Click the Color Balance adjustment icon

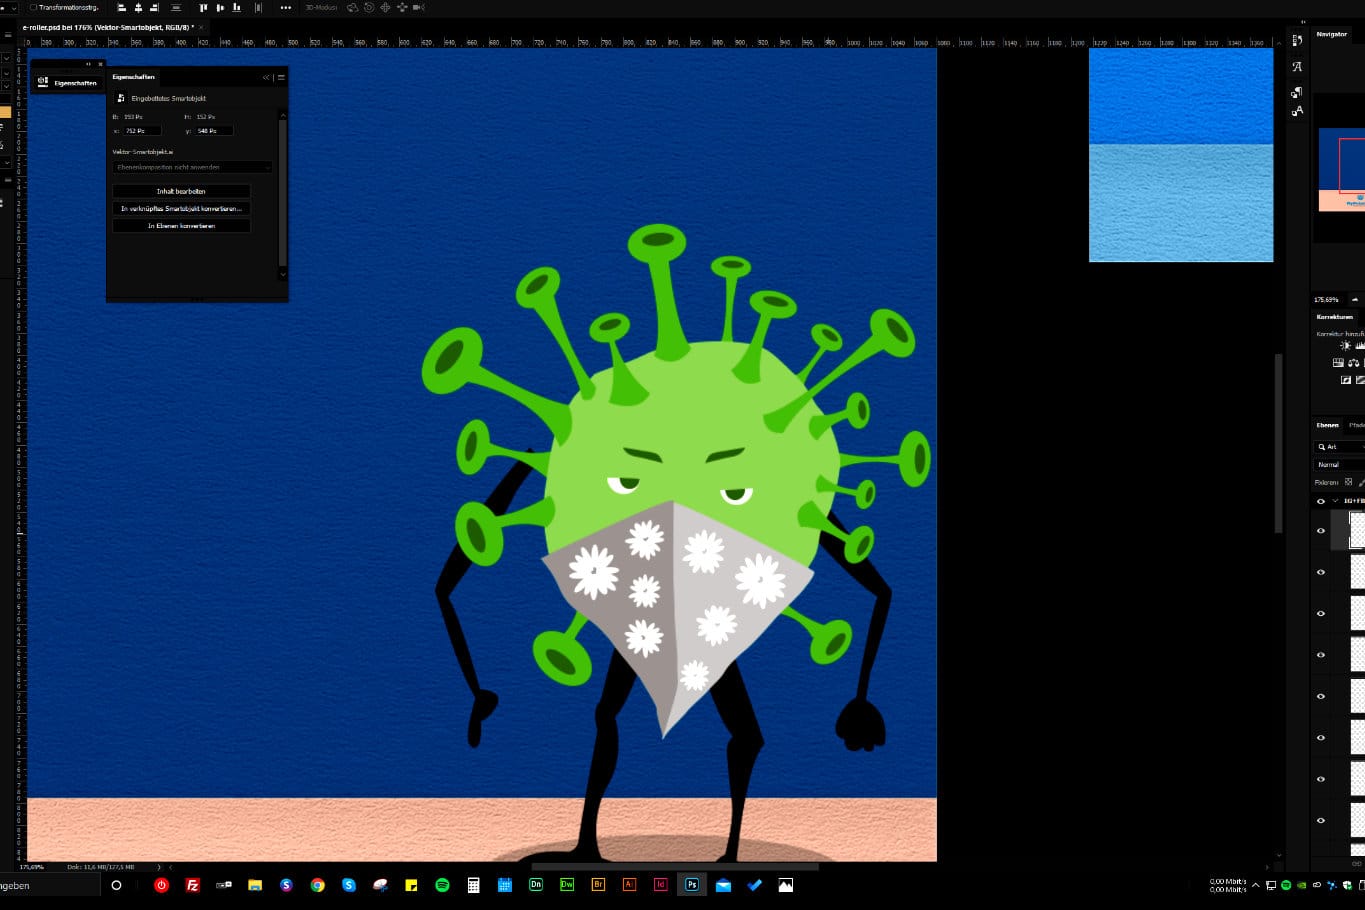(x=1353, y=363)
